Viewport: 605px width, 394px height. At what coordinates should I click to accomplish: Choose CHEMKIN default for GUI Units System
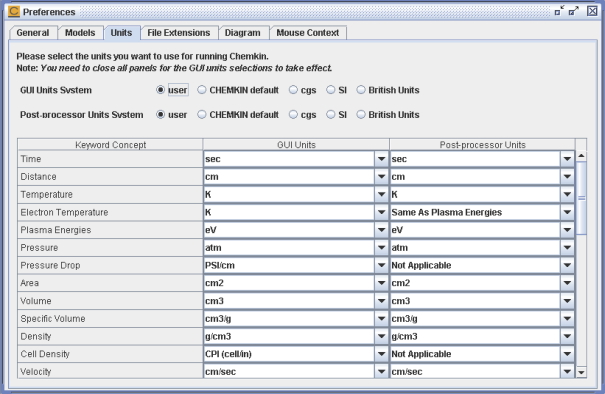[238, 90]
